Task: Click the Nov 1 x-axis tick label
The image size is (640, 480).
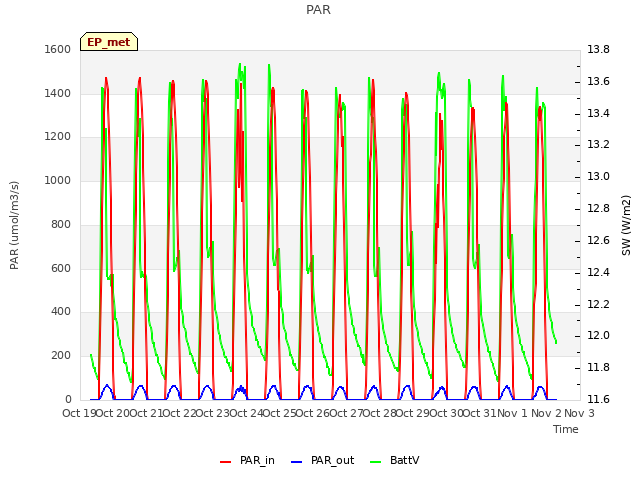Action: 513,413
